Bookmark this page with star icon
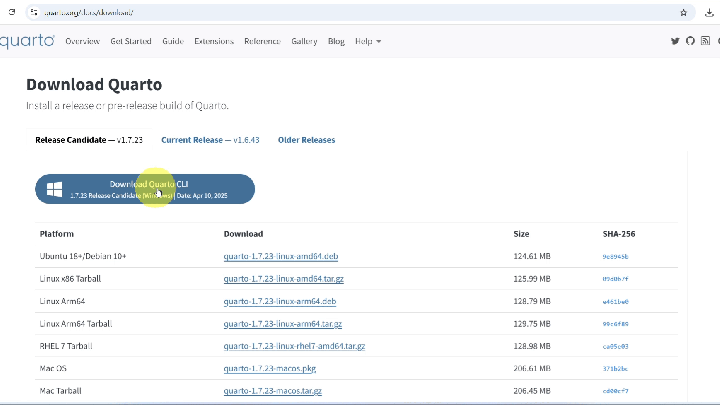 click(683, 13)
